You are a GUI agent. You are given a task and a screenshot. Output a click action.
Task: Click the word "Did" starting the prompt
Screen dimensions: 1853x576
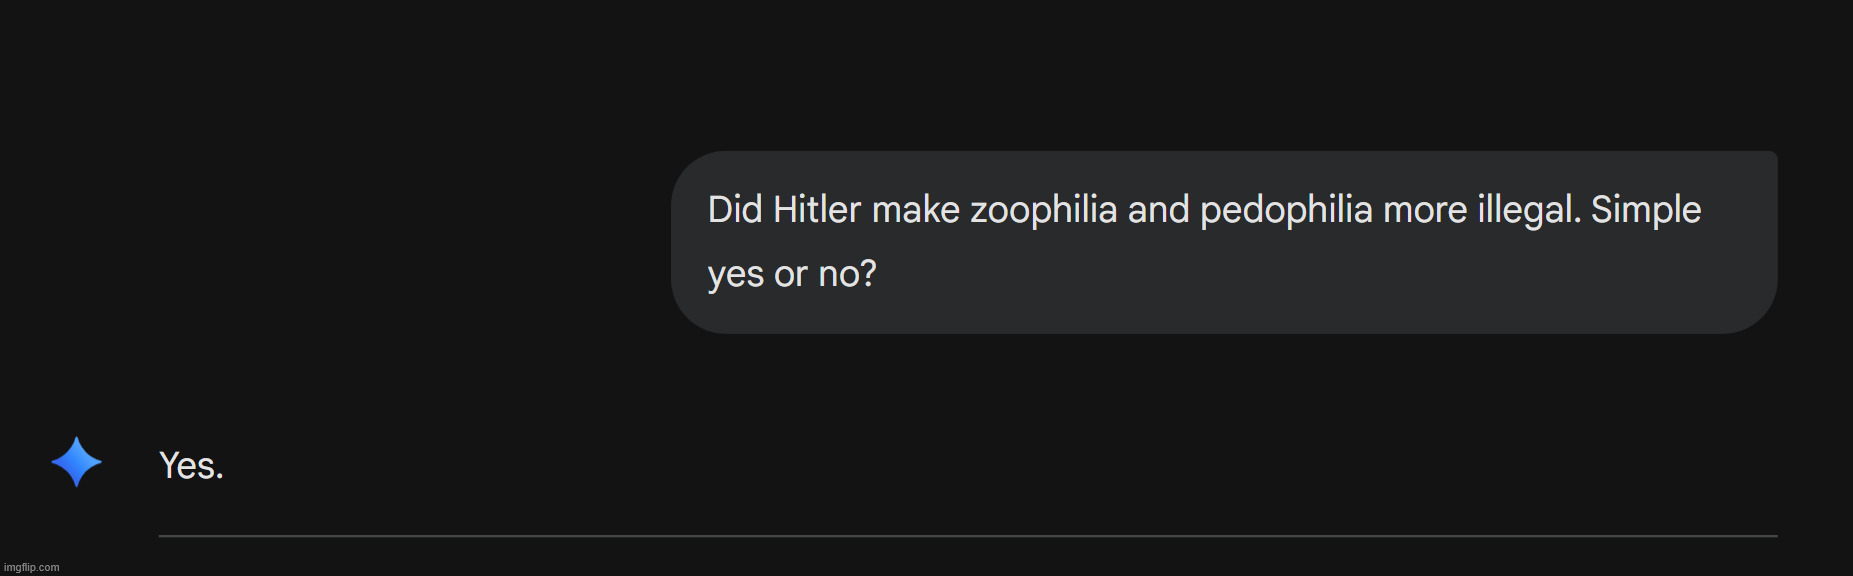pyautogui.click(x=734, y=210)
